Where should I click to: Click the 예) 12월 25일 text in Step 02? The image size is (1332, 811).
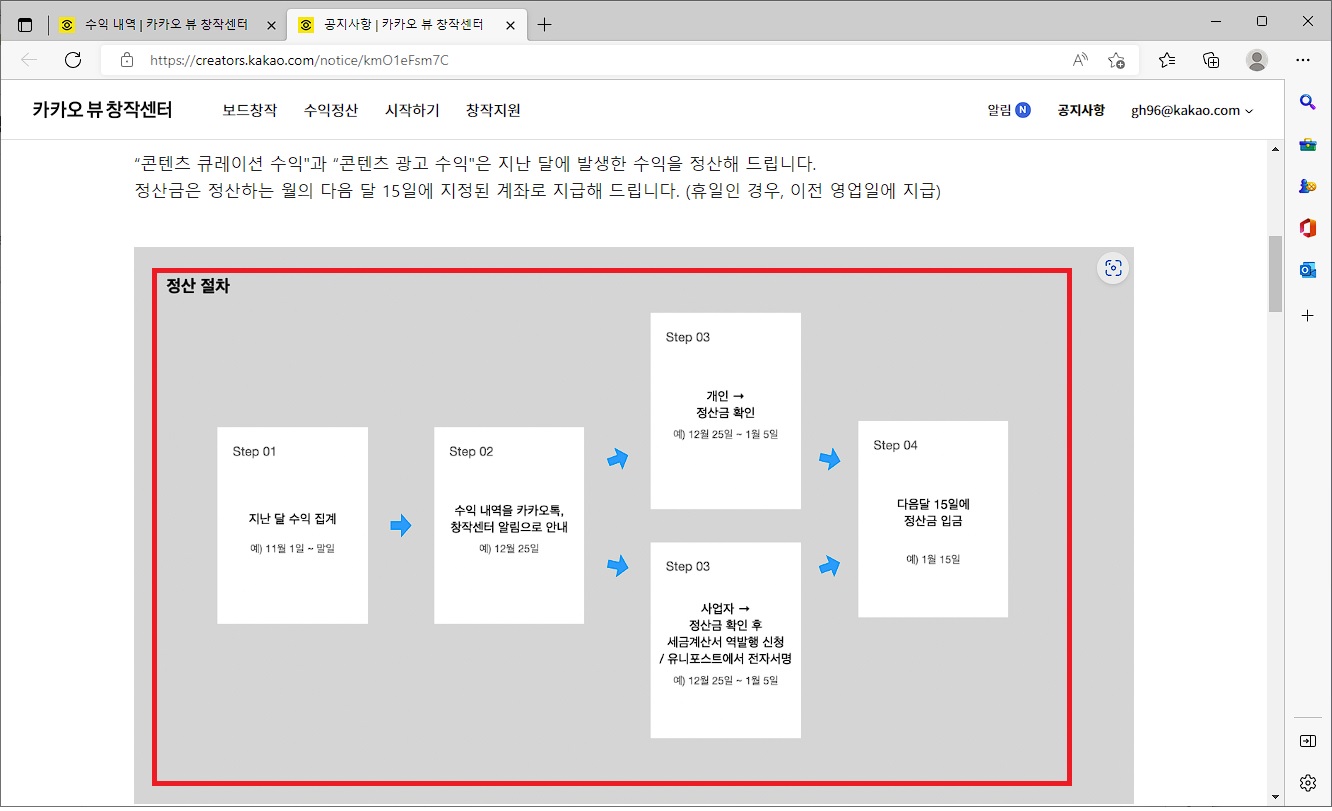click(509, 549)
